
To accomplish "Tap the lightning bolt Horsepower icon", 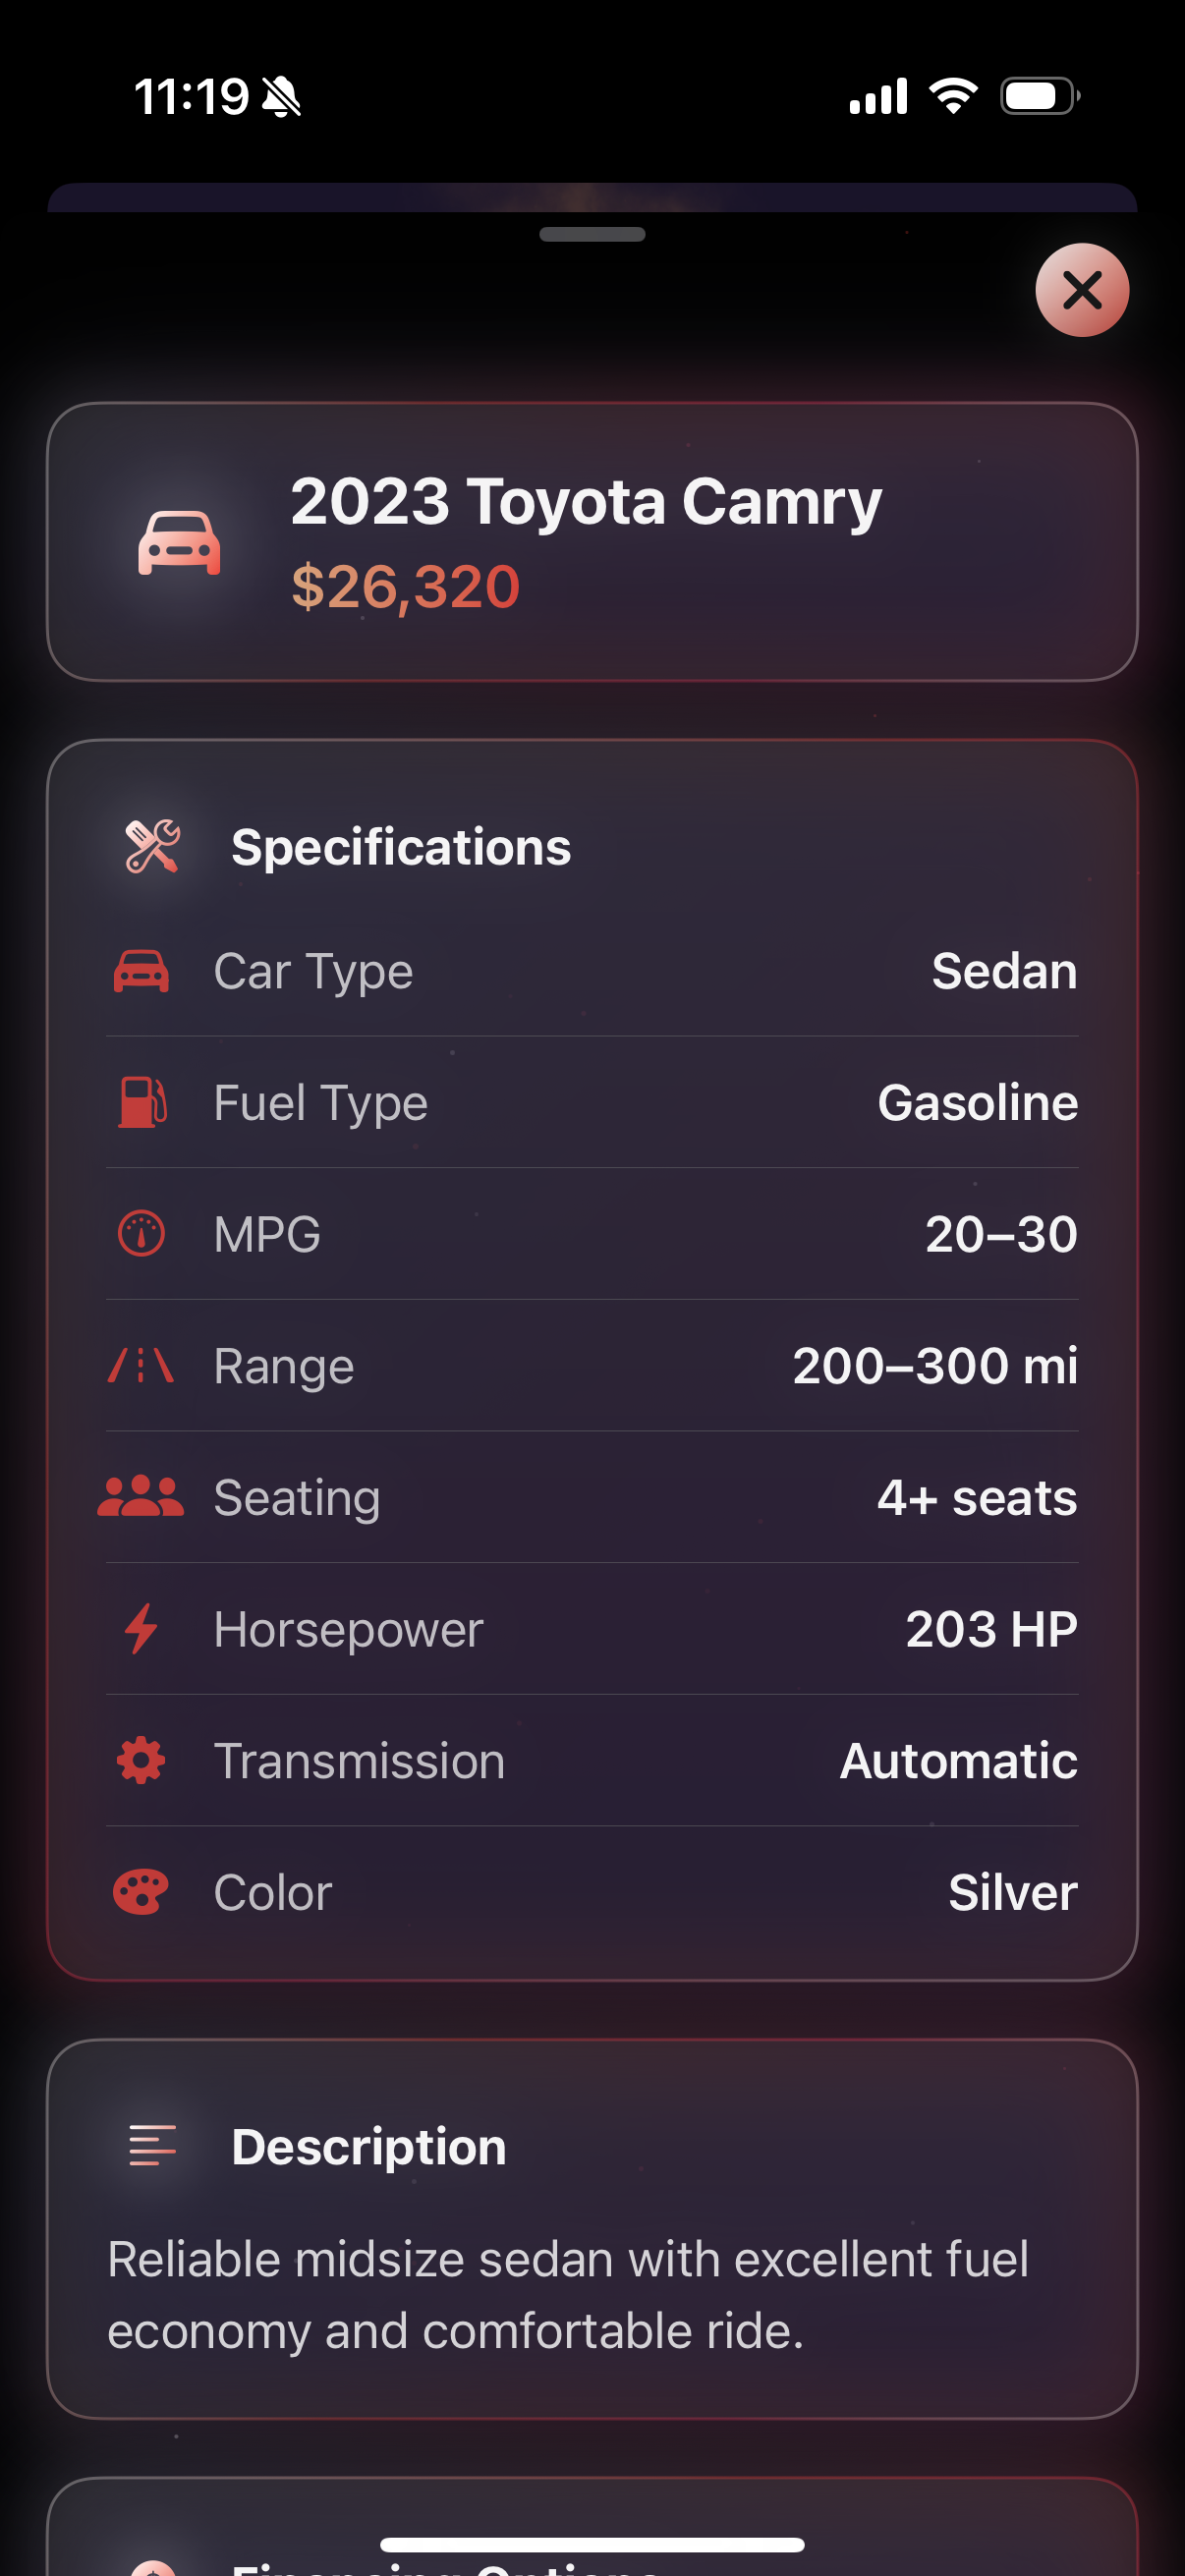I will click(141, 1628).
